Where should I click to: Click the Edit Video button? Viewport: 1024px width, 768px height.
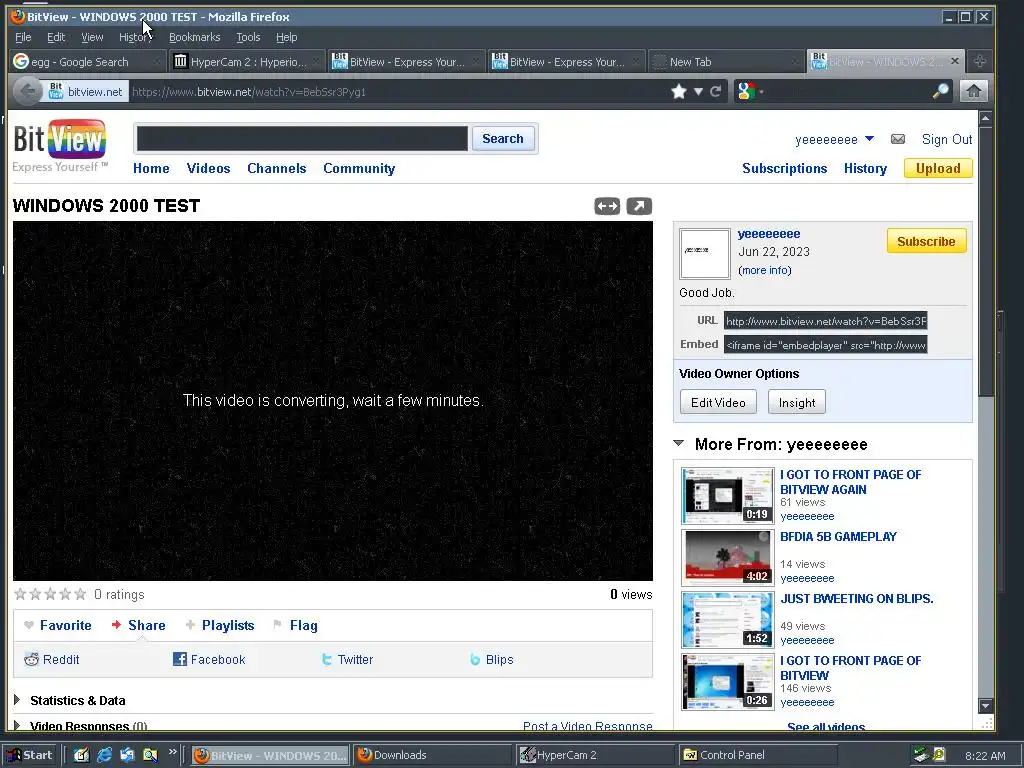tap(718, 402)
